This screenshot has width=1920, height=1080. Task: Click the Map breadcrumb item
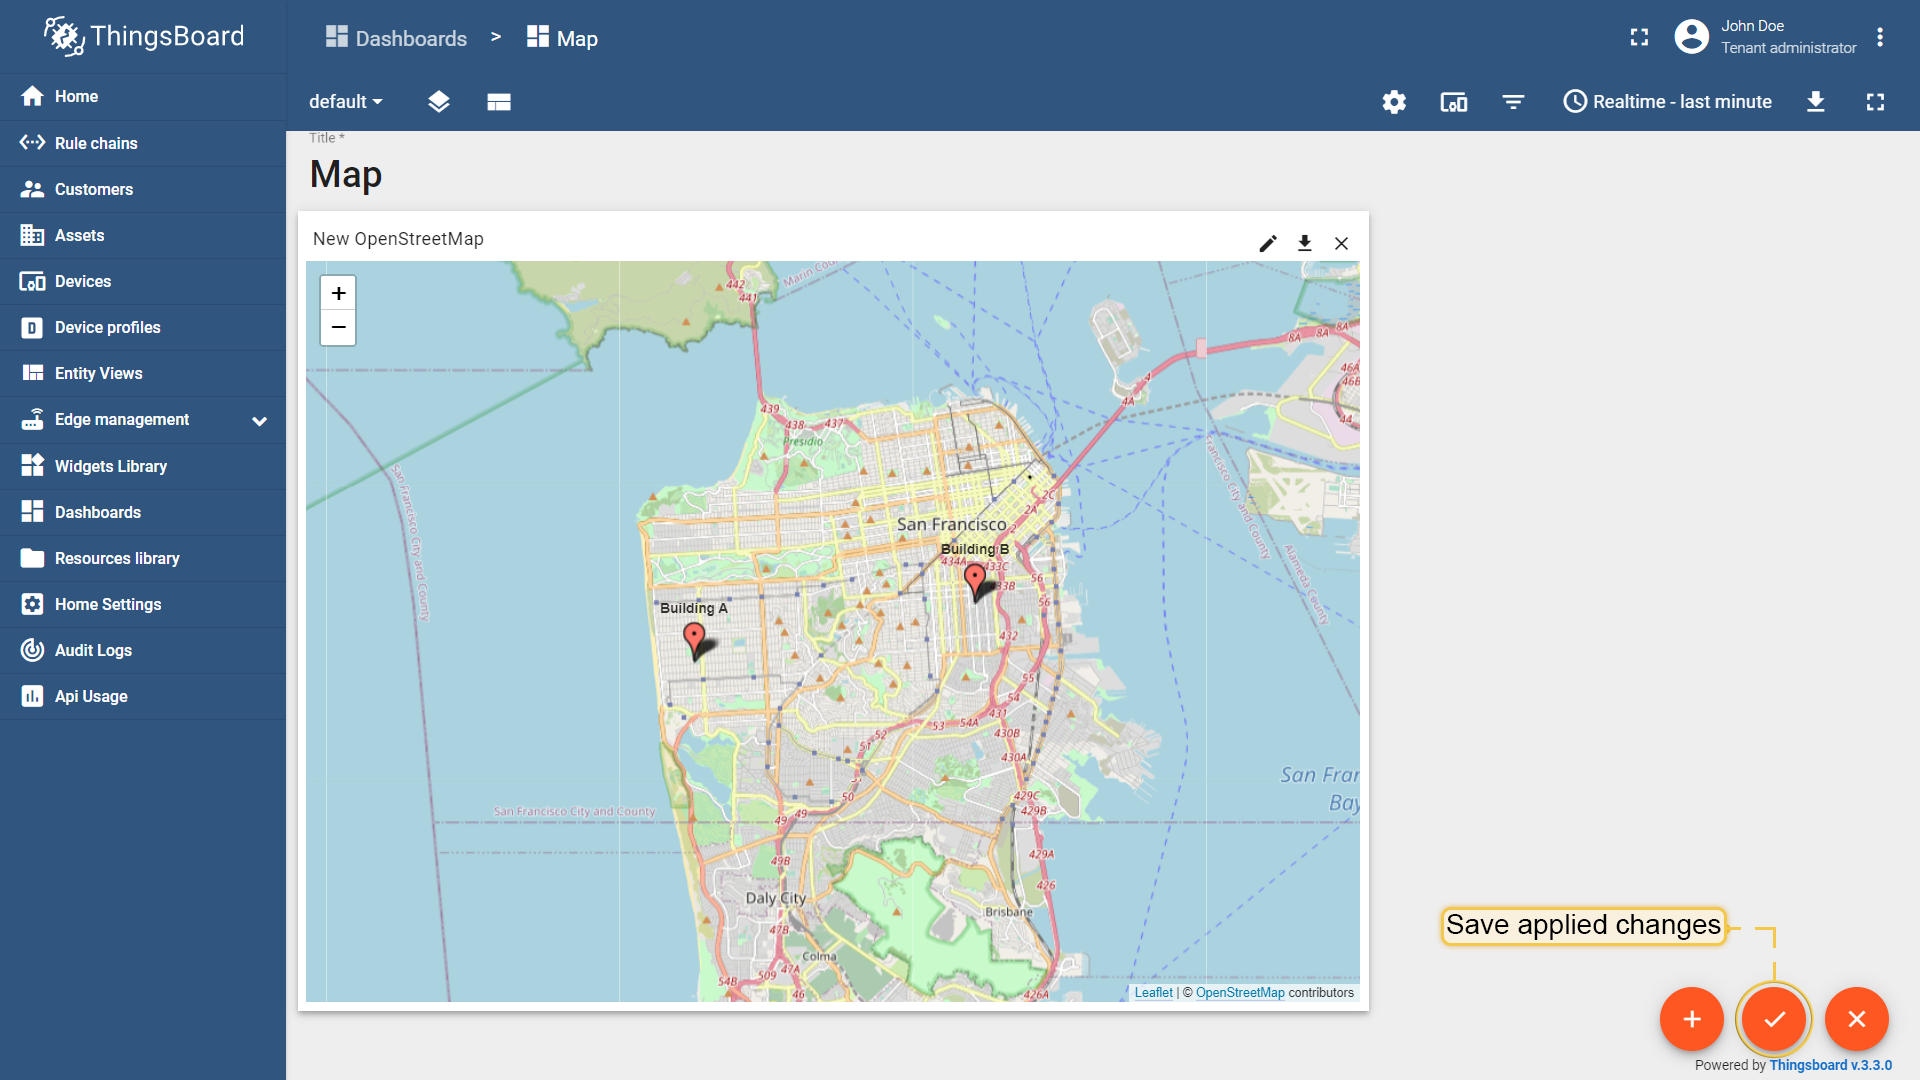click(x=562, y=38)
